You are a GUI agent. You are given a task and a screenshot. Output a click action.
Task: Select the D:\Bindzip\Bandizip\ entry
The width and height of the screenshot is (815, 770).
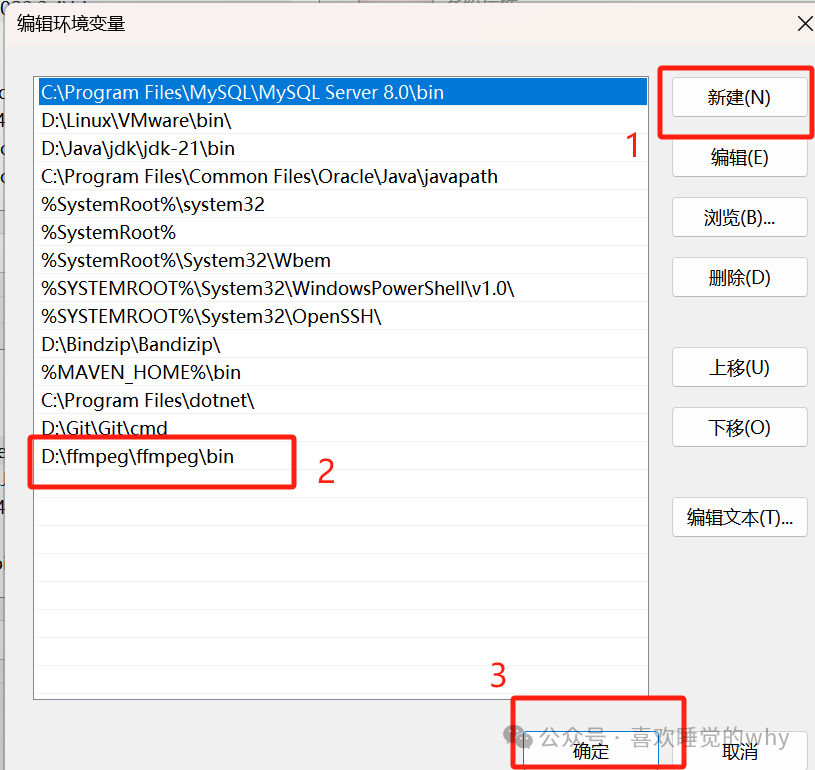click(343, 345)
